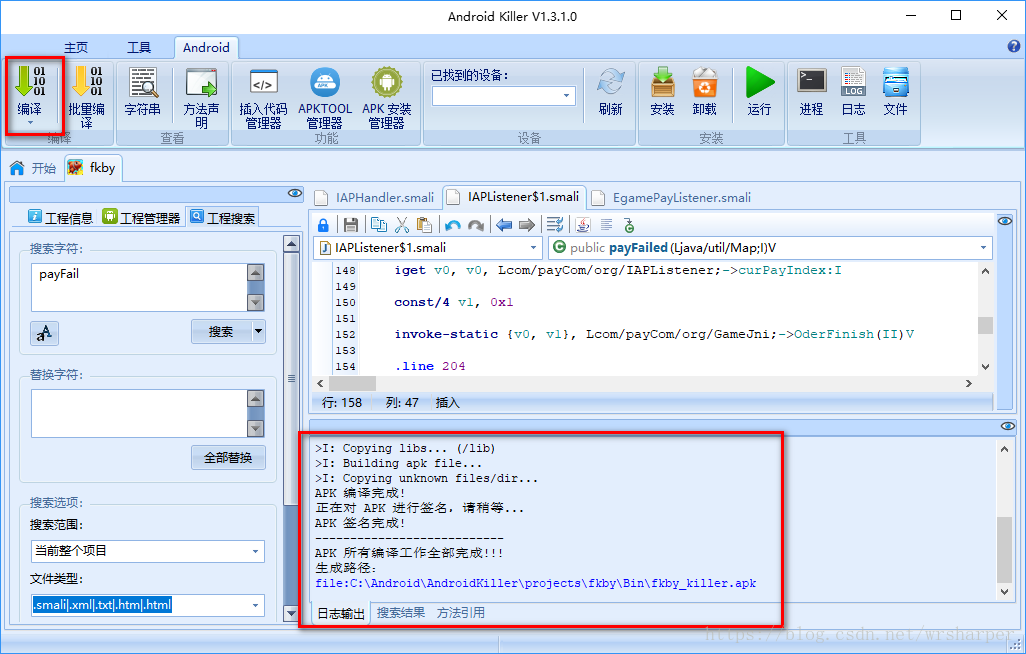This screenshot has width=1026, height=654.
Task: Click the 卸载 uninstall icon
Action: tap(705, 92)
